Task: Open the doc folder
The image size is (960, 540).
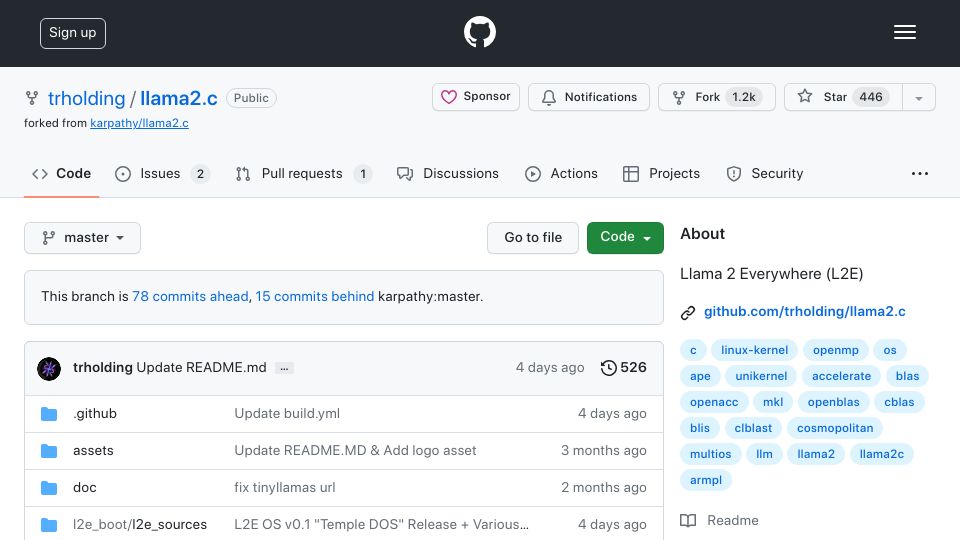Action: click(x=84, y=488)
